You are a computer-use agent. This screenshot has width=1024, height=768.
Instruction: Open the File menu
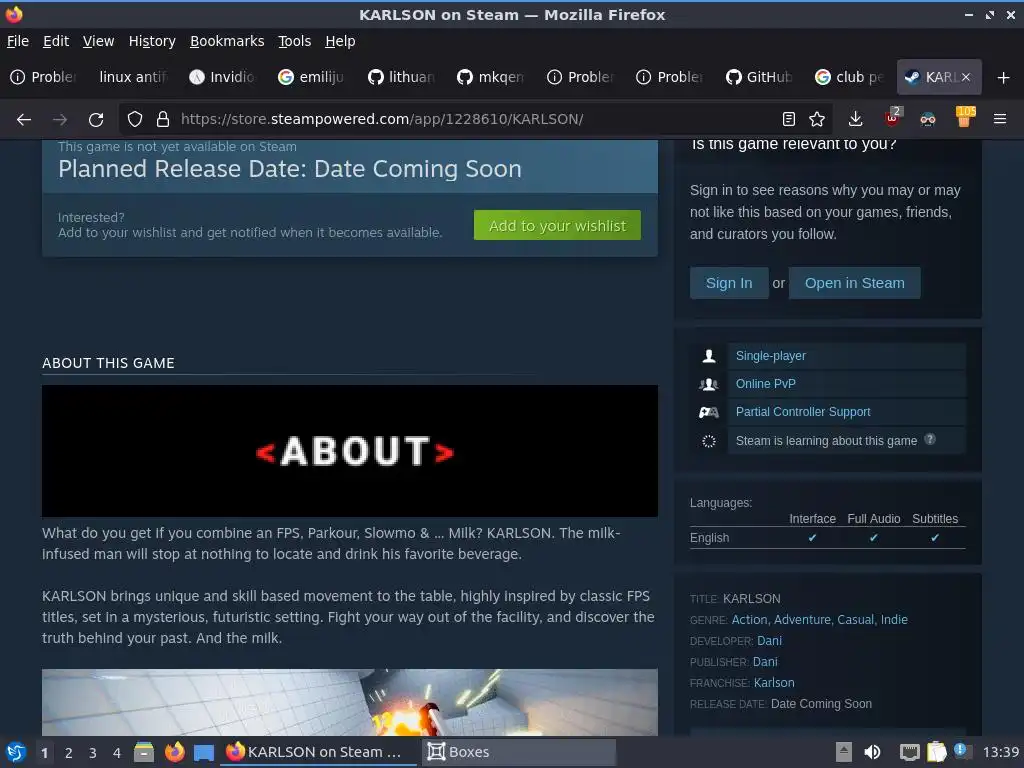[18, 41]
